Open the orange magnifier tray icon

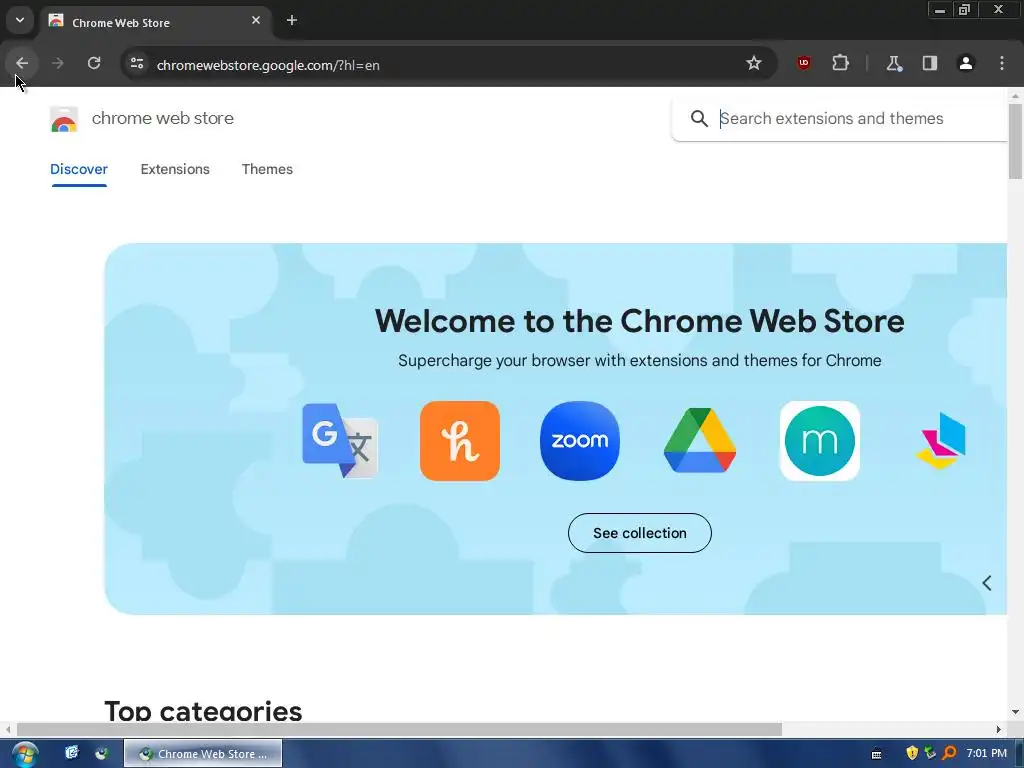[949, 753]
